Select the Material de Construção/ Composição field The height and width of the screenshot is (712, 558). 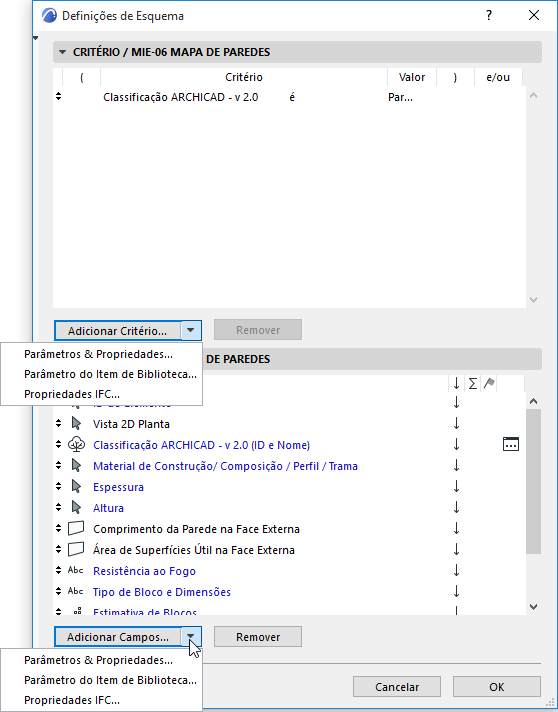coord(225,466)
